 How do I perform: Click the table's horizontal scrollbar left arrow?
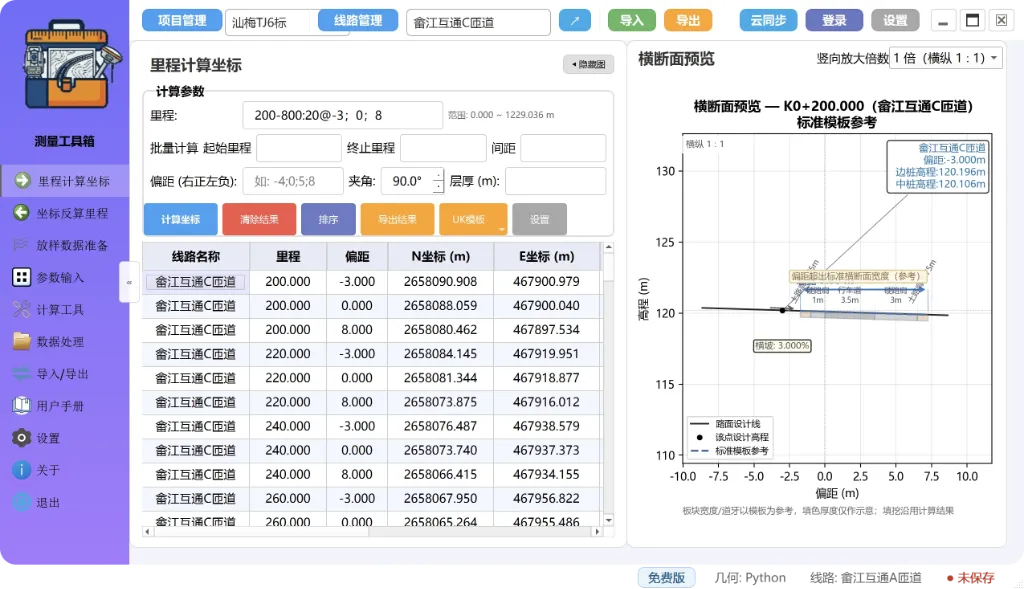tap(148, 532)
